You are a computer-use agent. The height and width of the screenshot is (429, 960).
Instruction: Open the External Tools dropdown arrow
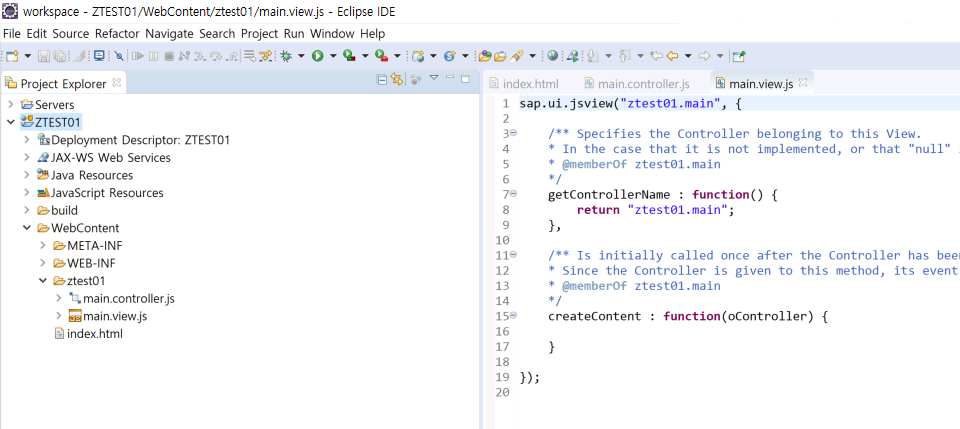point(397,56)
